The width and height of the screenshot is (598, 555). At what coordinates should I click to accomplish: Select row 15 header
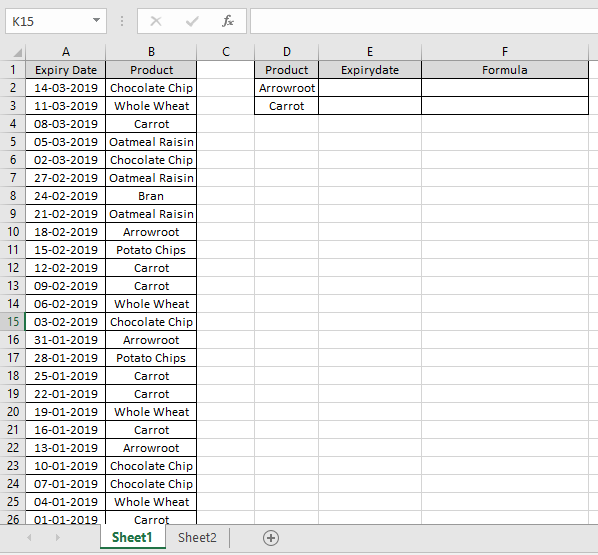[13, 322]
